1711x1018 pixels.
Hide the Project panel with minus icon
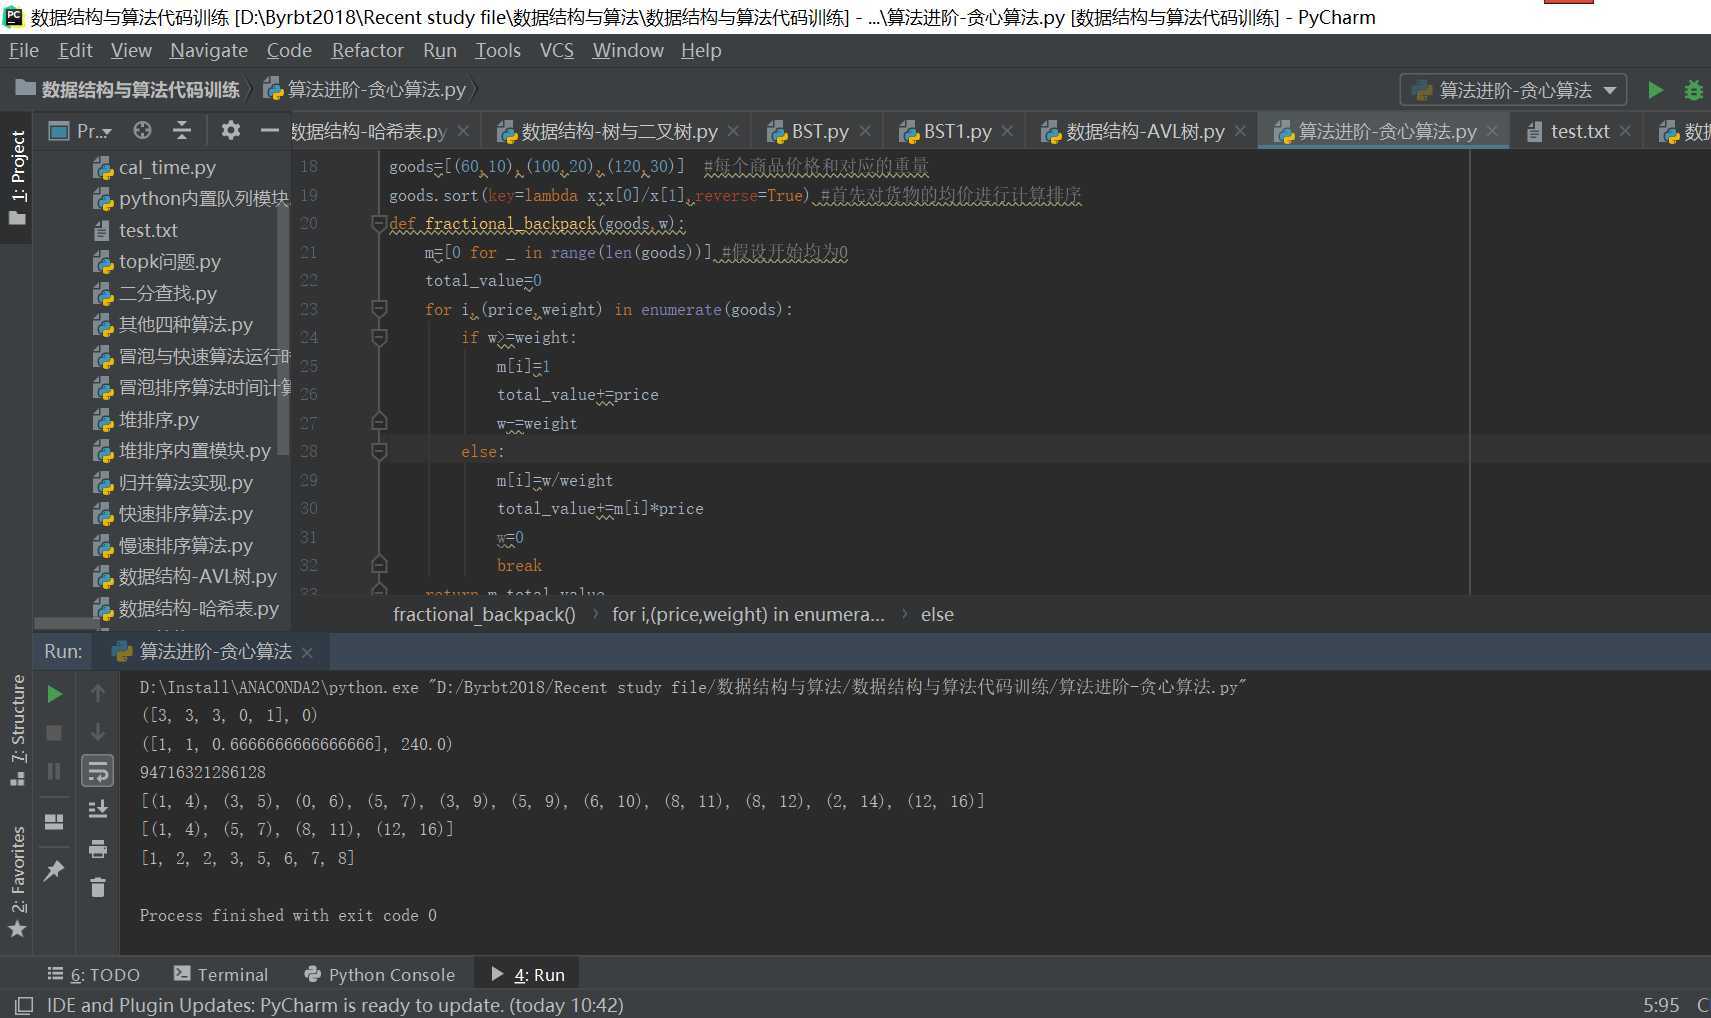(x=269, y=130)
